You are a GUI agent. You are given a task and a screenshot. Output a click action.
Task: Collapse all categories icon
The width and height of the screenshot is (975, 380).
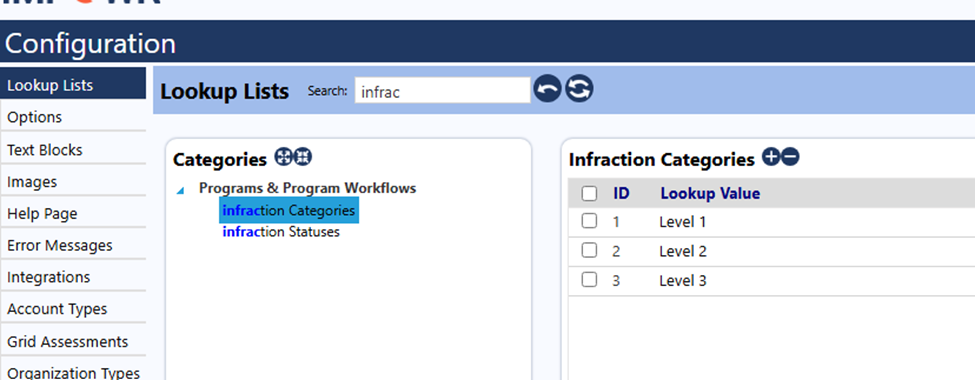[303, 157]
